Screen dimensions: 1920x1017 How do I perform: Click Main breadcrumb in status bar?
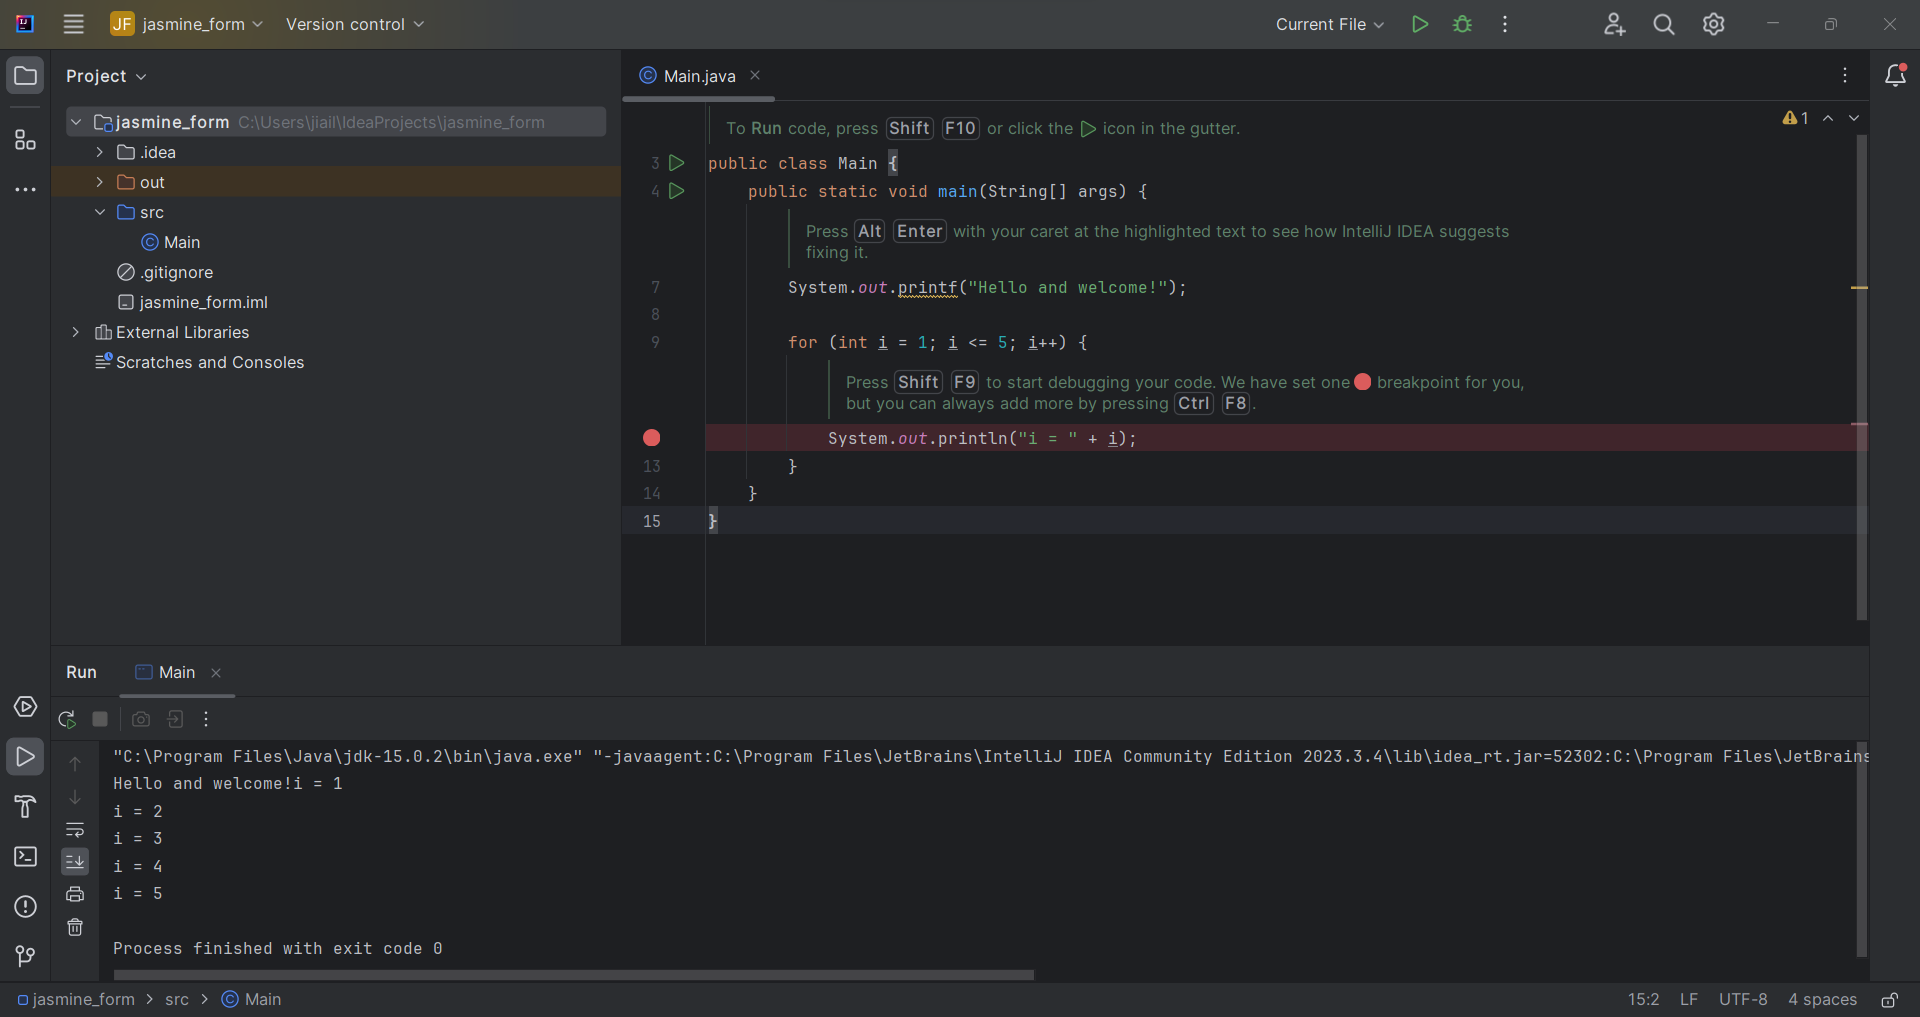(252, 1000)
